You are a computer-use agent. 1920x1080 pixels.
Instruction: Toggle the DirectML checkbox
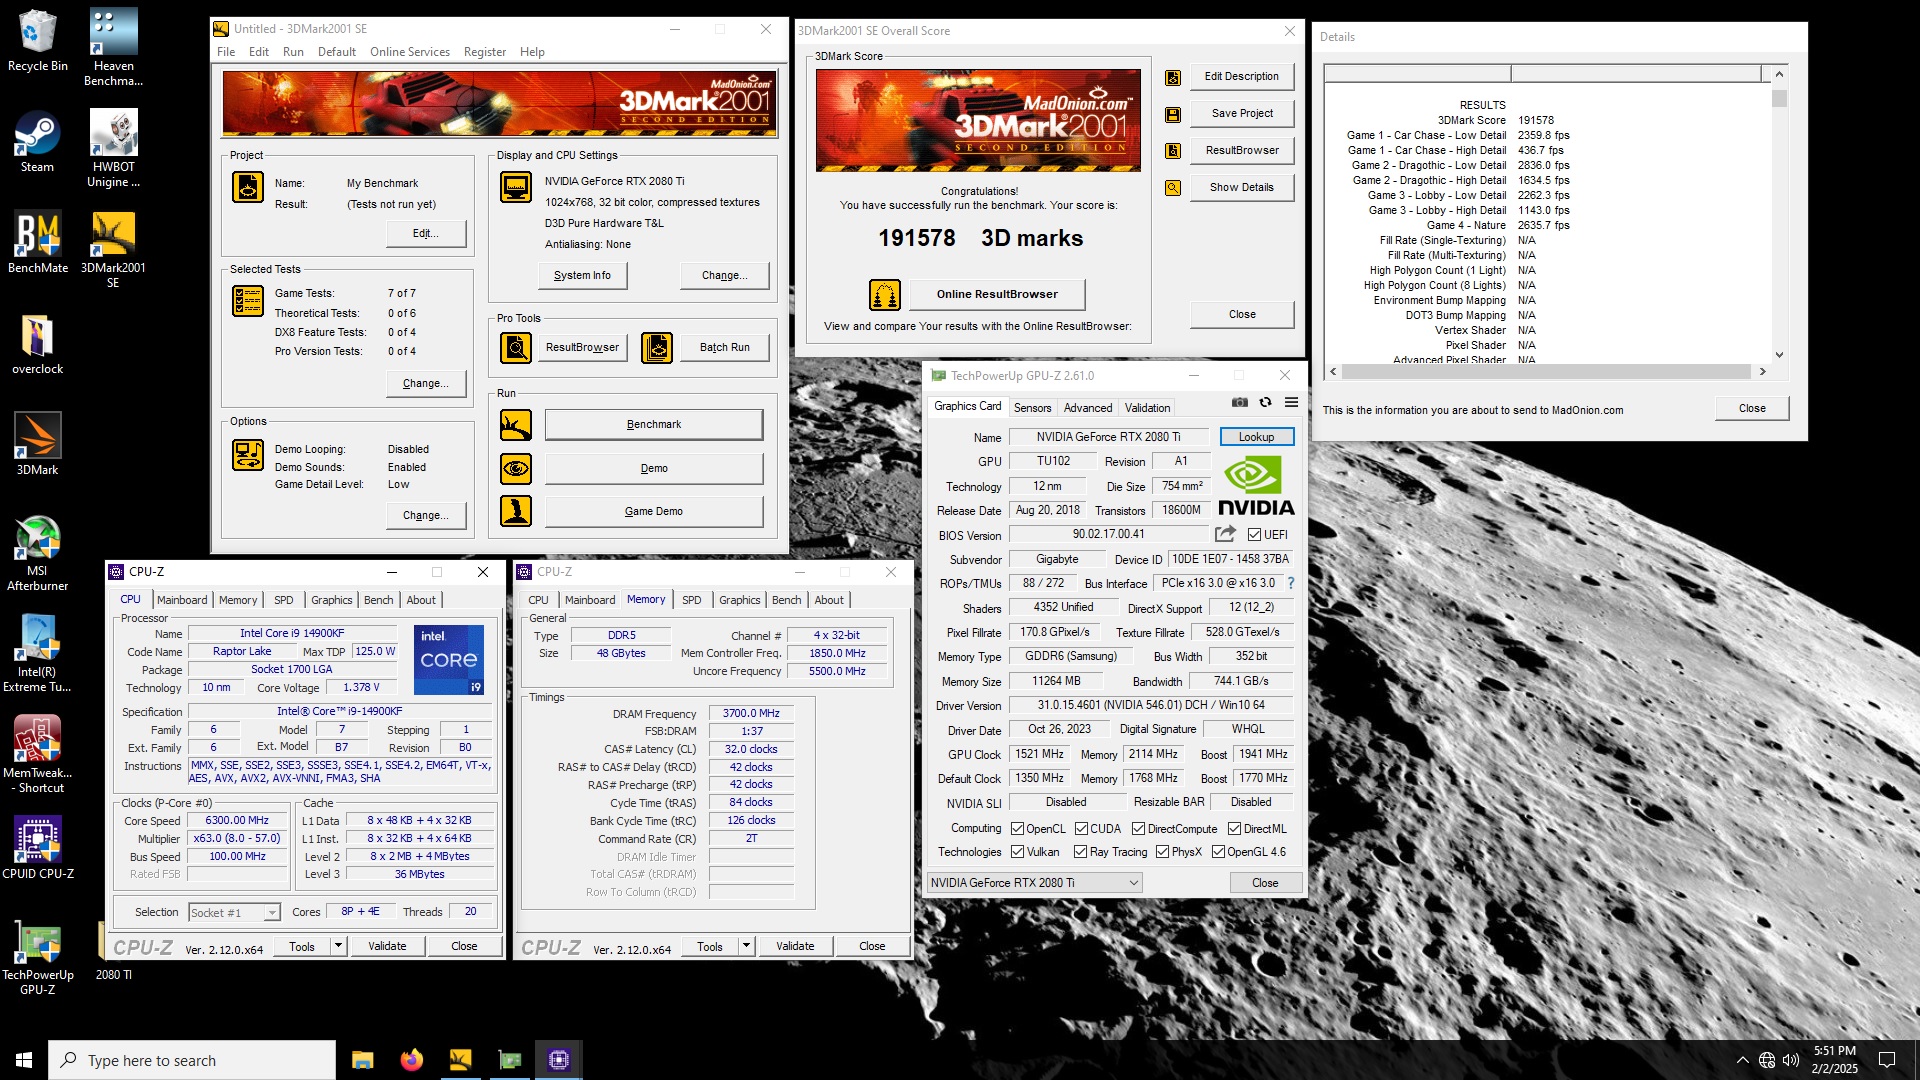pos(1234,829)
